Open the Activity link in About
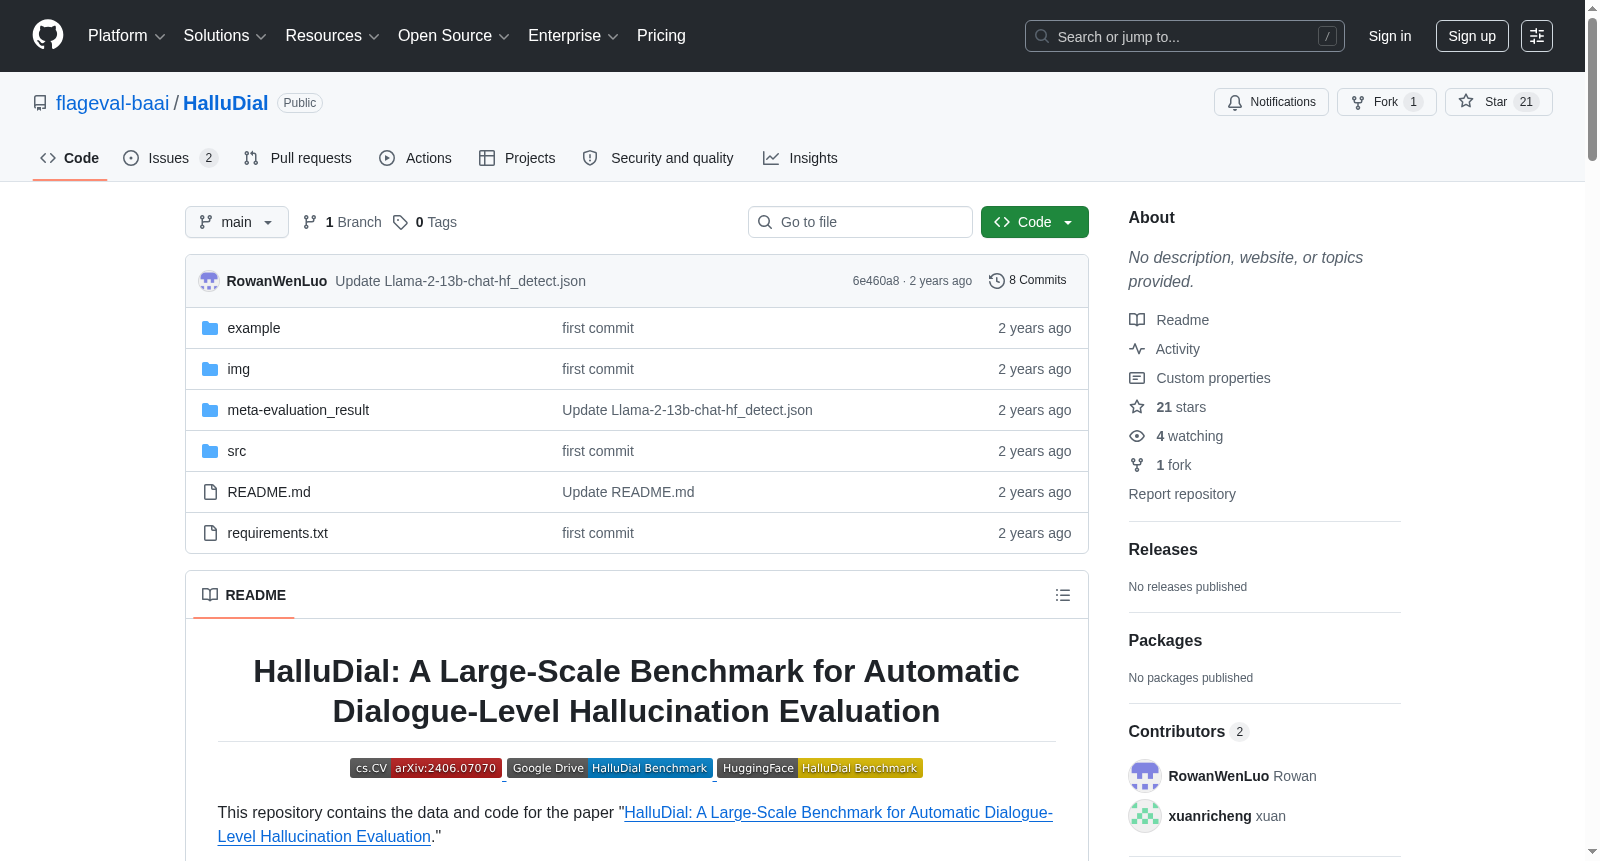Screen dimensions: 1600x861 [x=1165, y=349]
